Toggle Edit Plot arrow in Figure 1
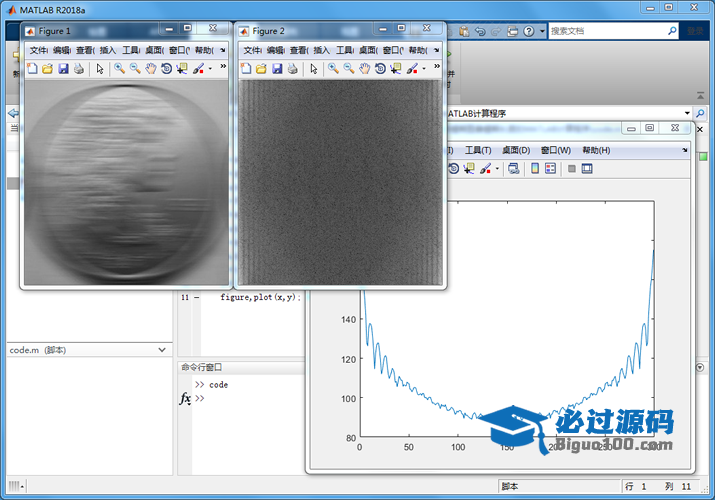Screen dimensions: 715x500 [99, 69]
